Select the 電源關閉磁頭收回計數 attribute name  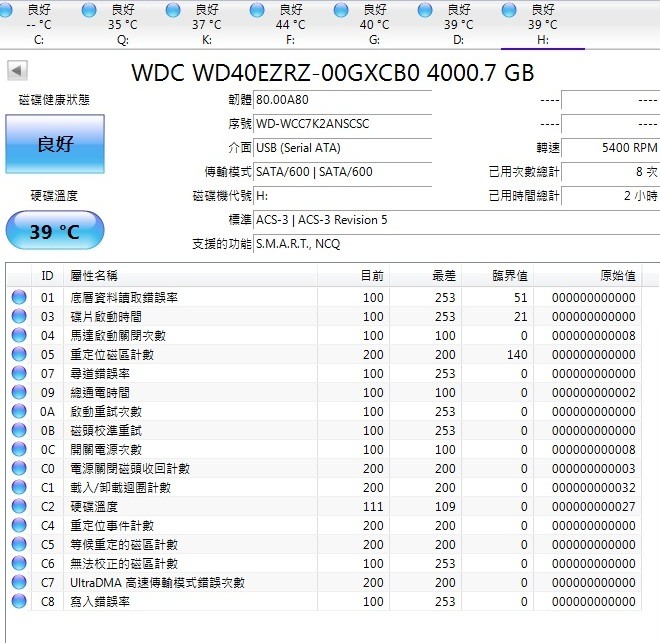coord(130,468)
